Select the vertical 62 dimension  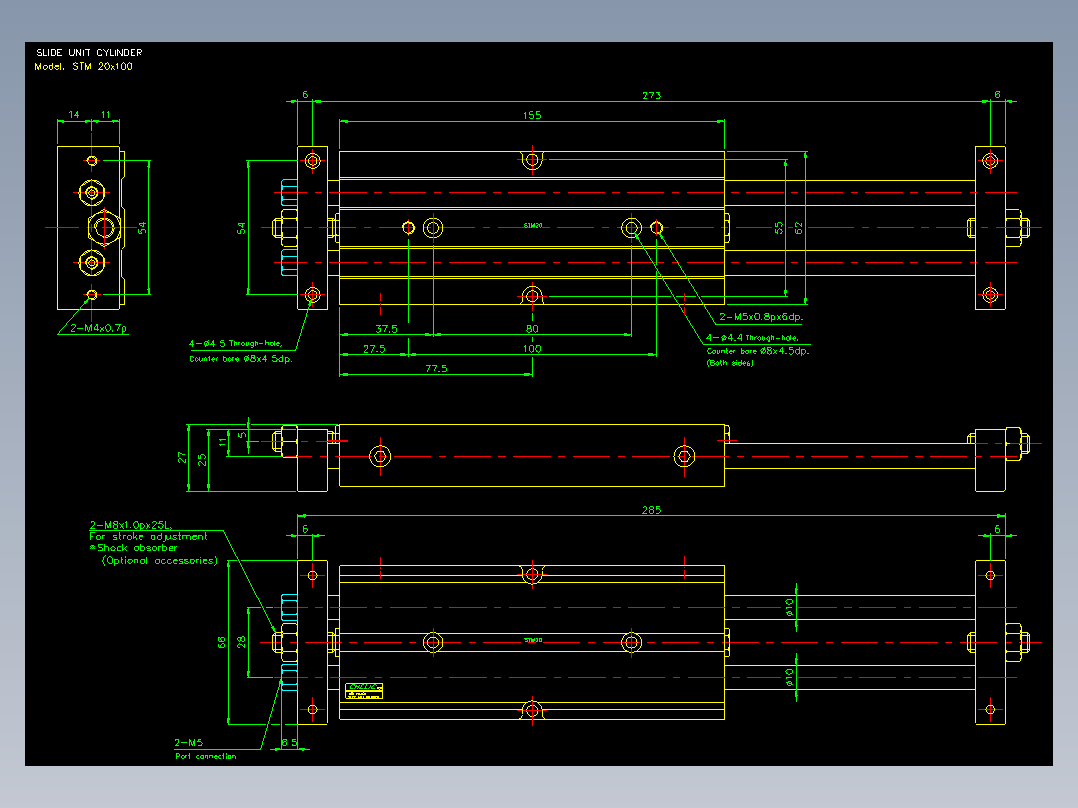click(799, 228)
